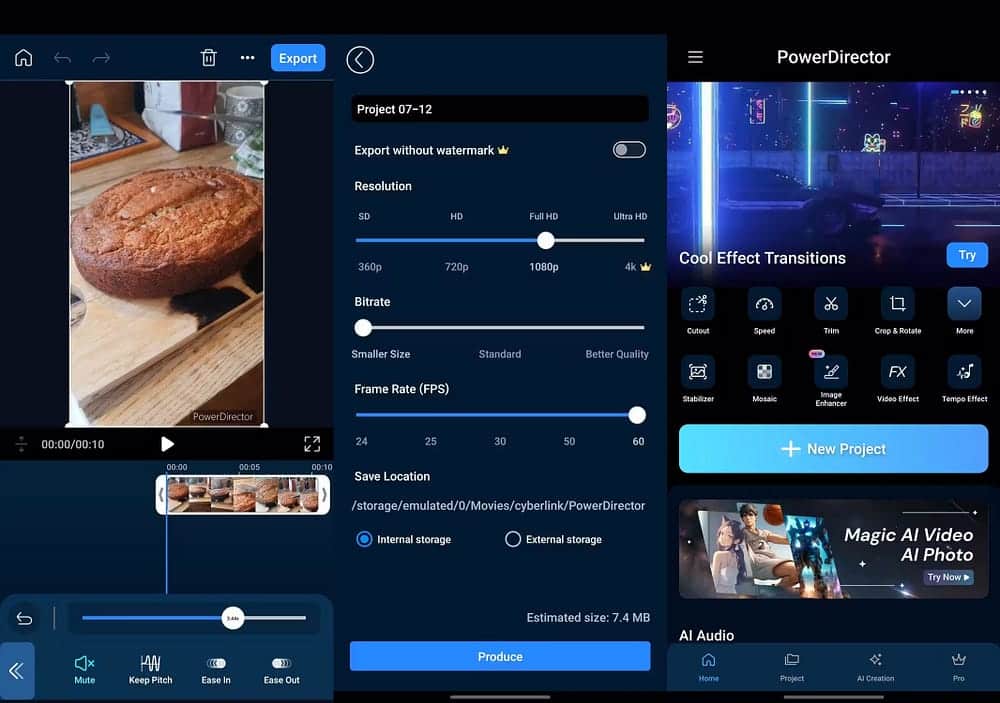Choose the 4k premium resolution
Image resolution: width=1000 pixels, height=703 pixels.
pos(637,267)
